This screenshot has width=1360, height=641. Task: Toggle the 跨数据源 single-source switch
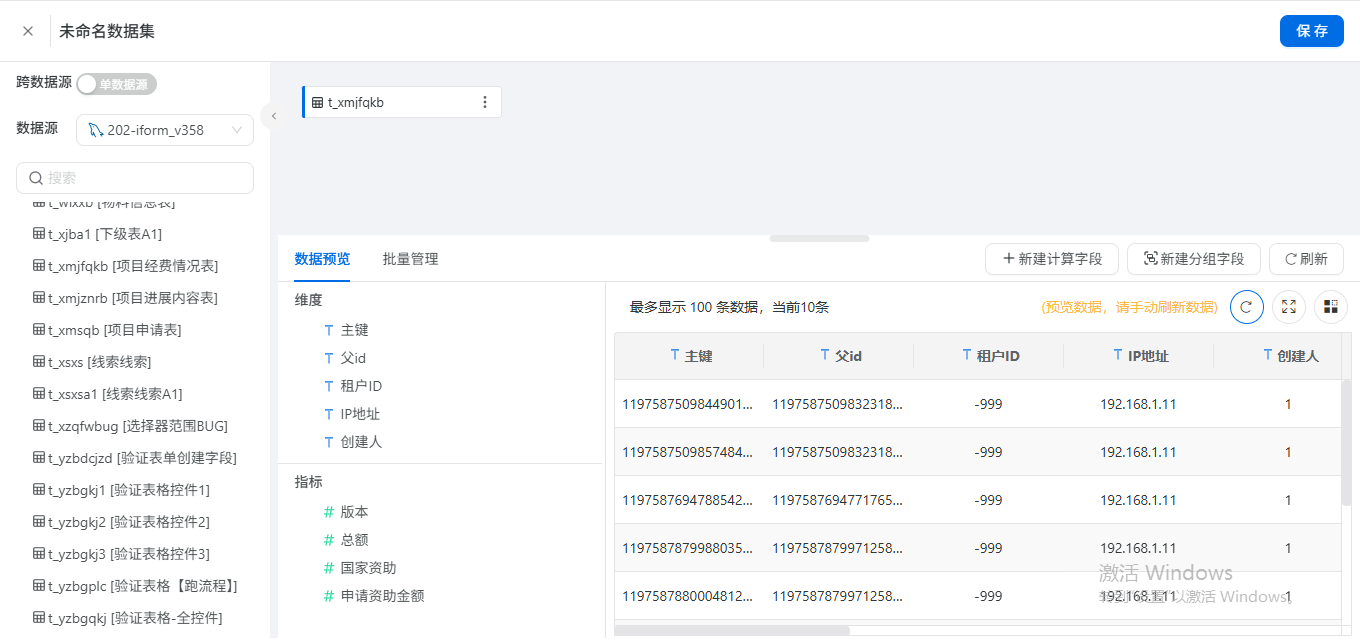117,84
